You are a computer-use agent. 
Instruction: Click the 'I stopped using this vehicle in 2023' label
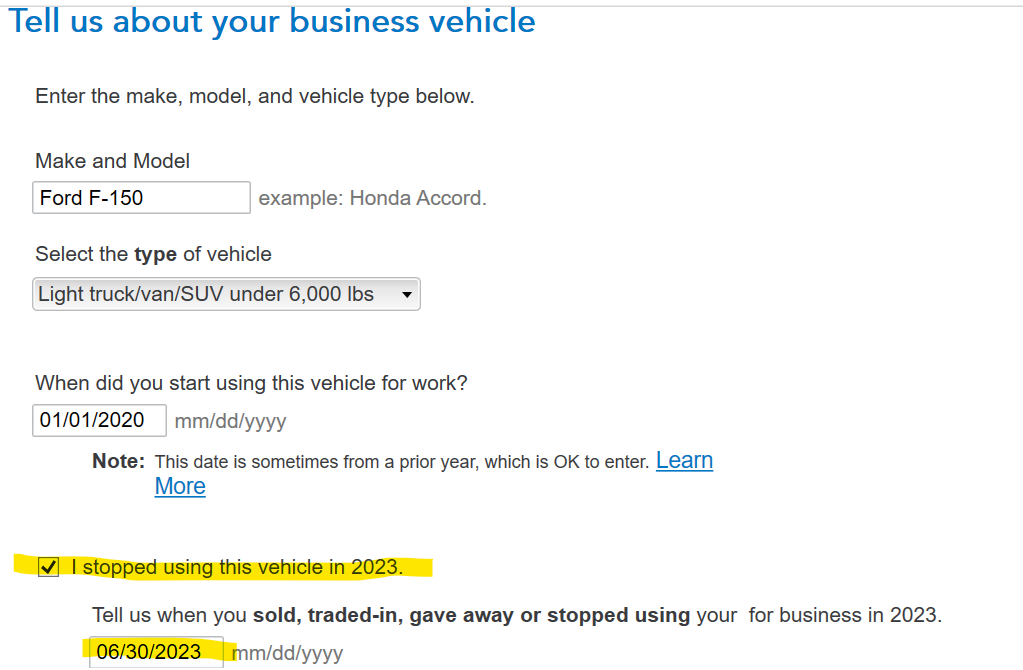coord(237,568)
